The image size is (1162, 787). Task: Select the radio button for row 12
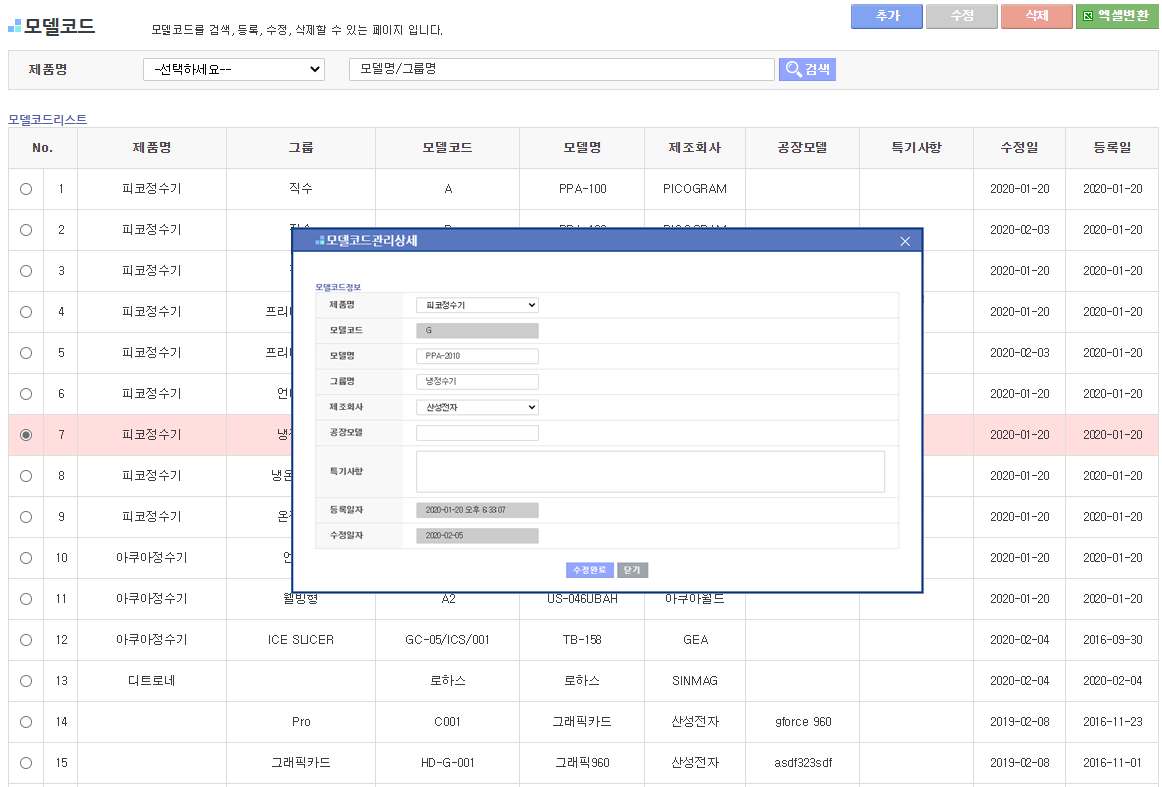click(26, 640)
